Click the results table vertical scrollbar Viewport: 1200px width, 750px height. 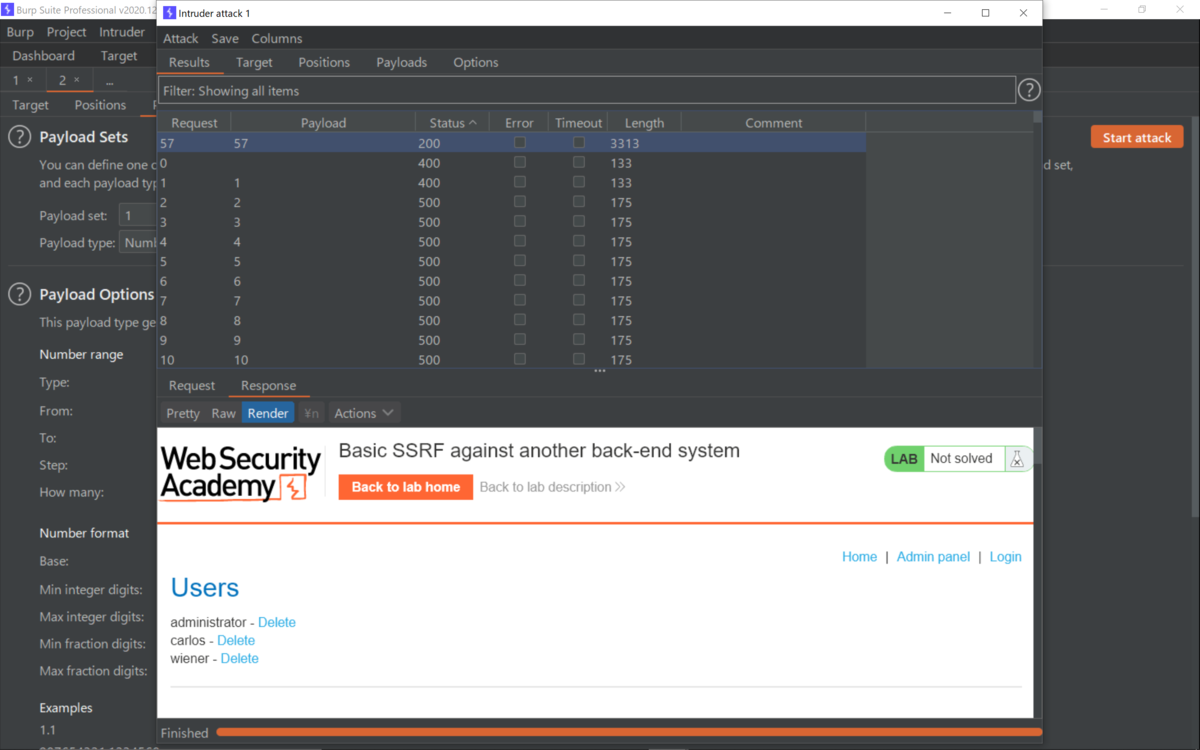pyautogui.click(x=1038, y=240)
